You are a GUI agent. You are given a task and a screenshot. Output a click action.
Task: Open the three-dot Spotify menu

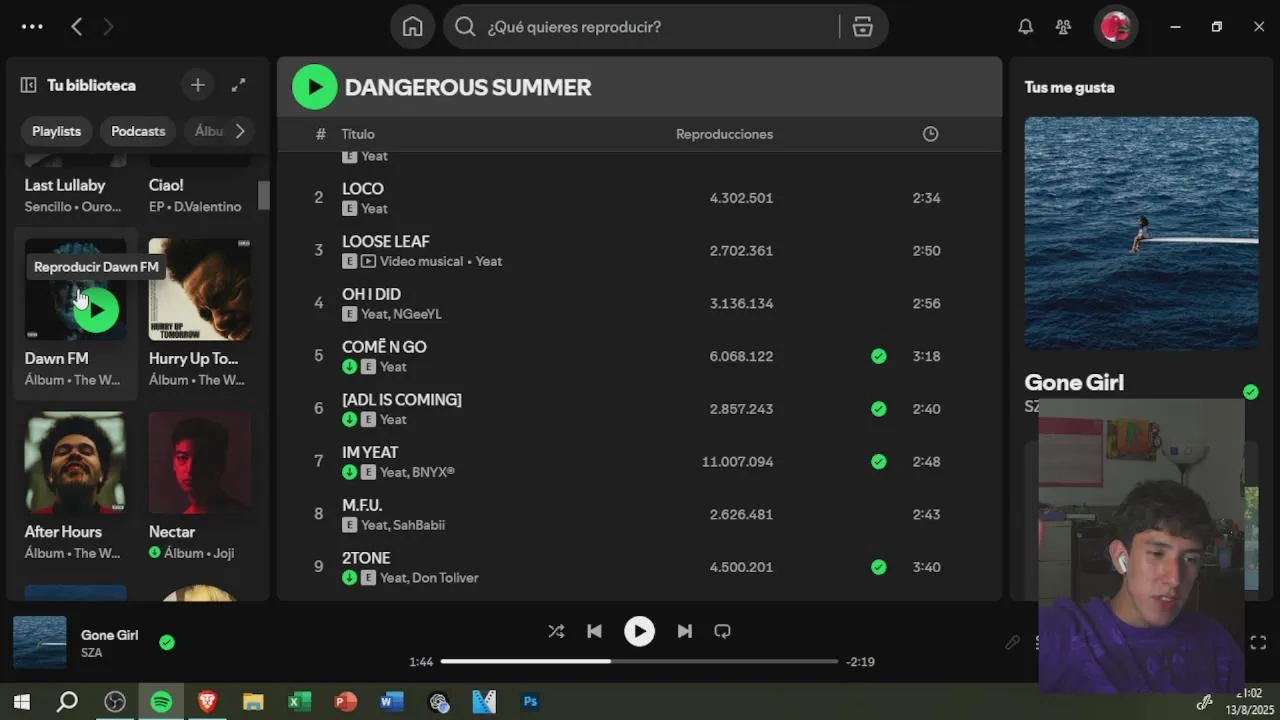click(32, 27)
